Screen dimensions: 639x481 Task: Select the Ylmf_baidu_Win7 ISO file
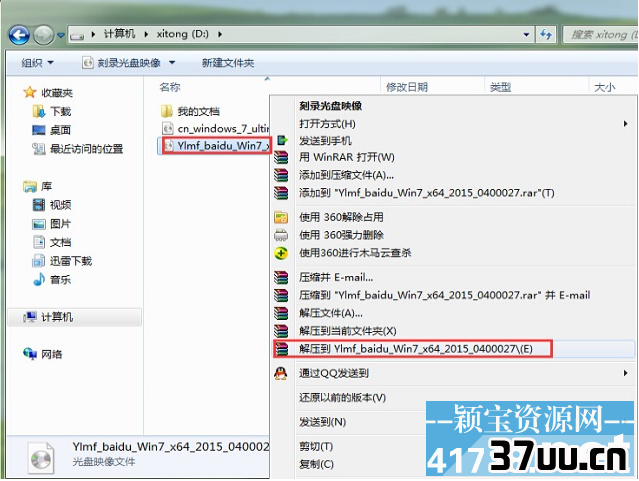point(223,146)
